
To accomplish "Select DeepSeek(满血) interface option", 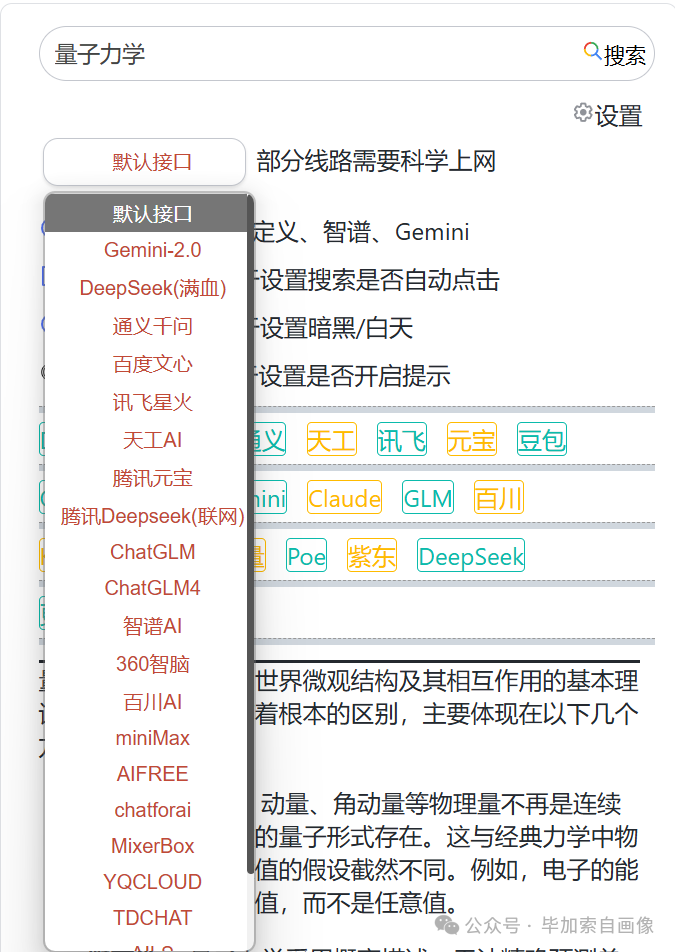I will (x=152, y=288).
